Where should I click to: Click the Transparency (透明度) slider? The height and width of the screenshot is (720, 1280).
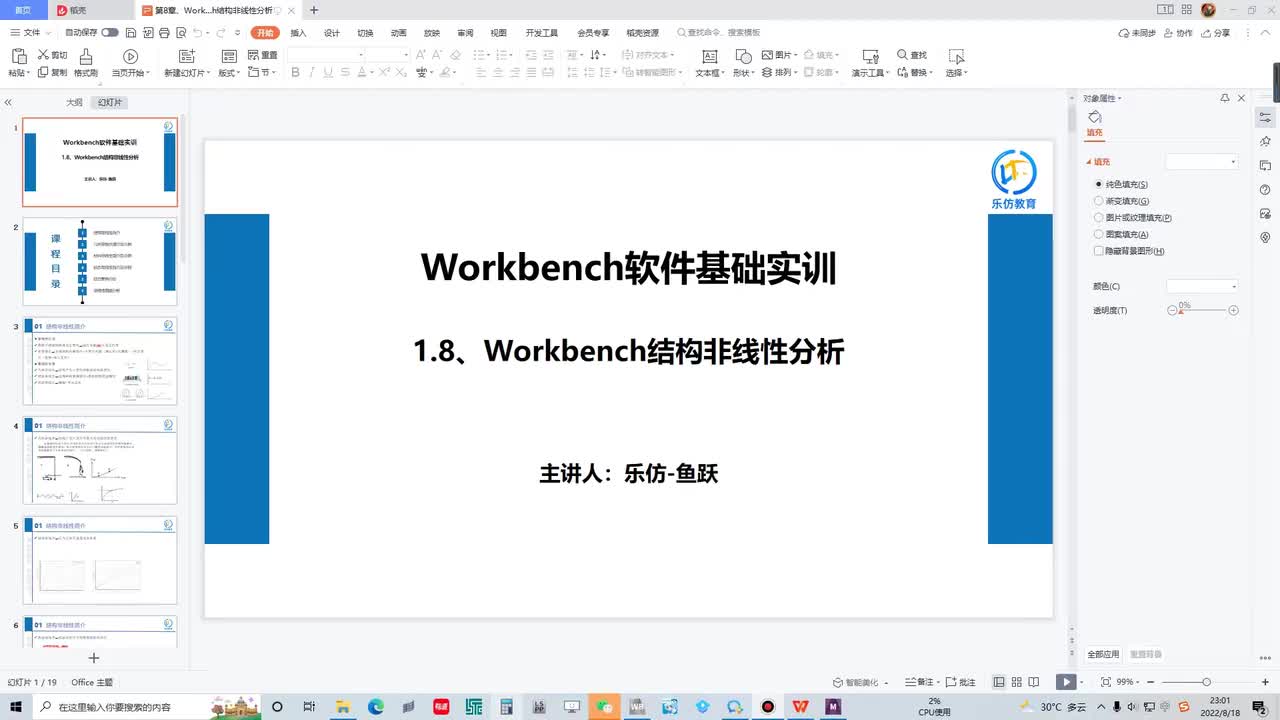click(x=1205, y=311)
